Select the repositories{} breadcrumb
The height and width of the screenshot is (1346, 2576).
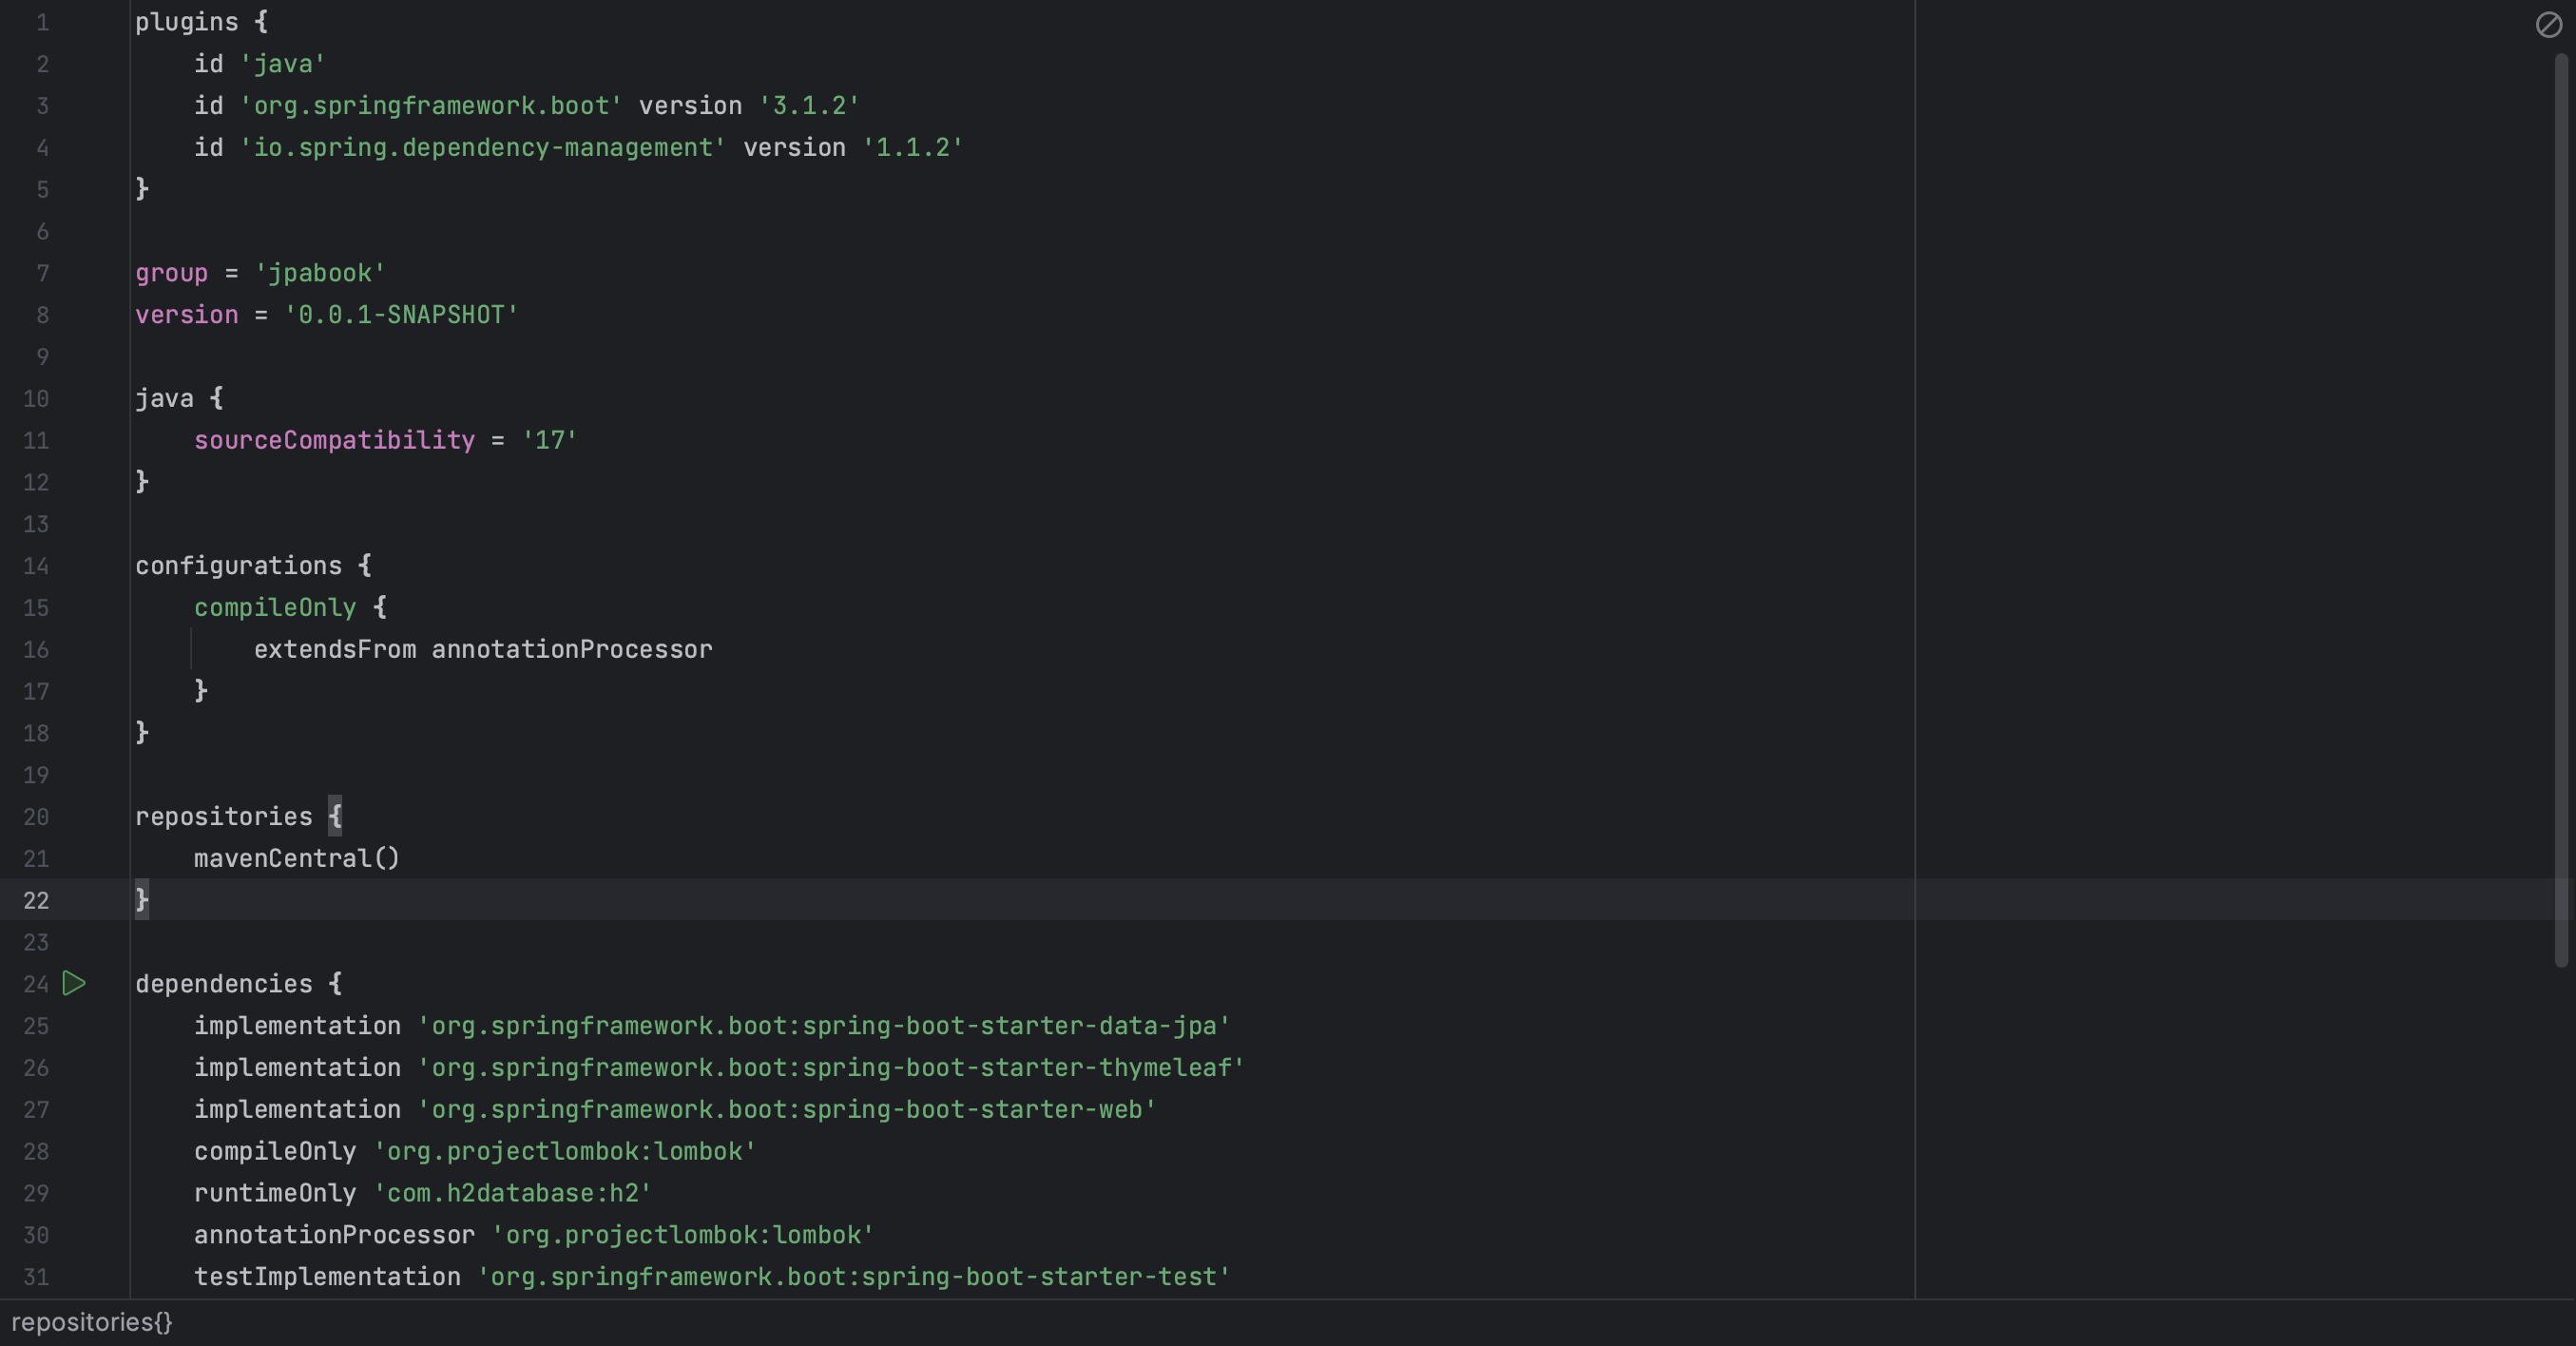[x=92, y=1322]
